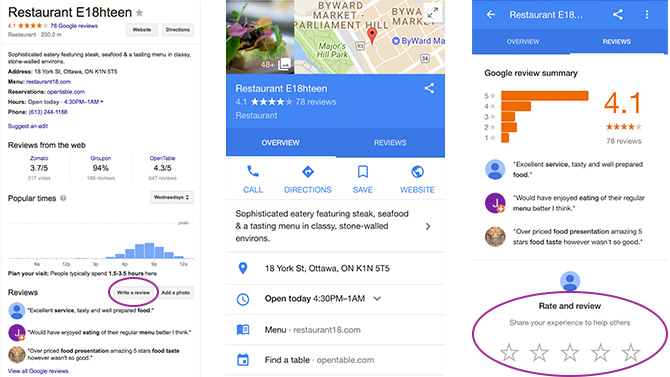
Task: Open the Website button in desktop panel
Action: (x=142, y=29)
